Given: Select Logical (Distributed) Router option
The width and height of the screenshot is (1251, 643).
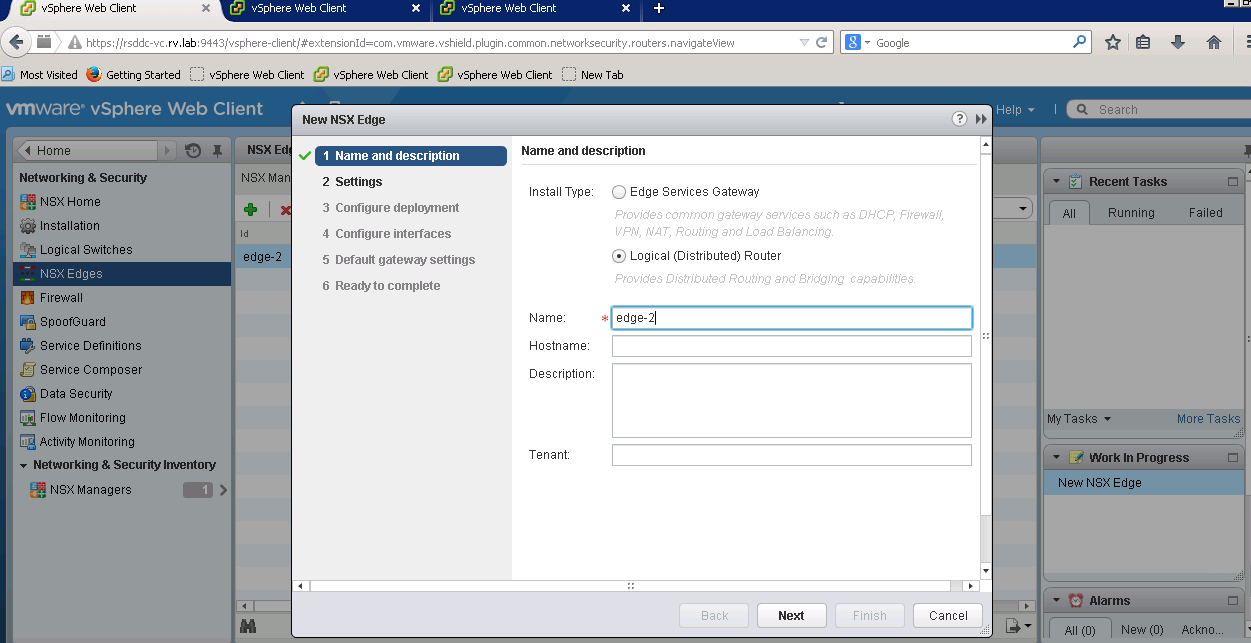Looking at the screenshot, I should tap(619, 256).
